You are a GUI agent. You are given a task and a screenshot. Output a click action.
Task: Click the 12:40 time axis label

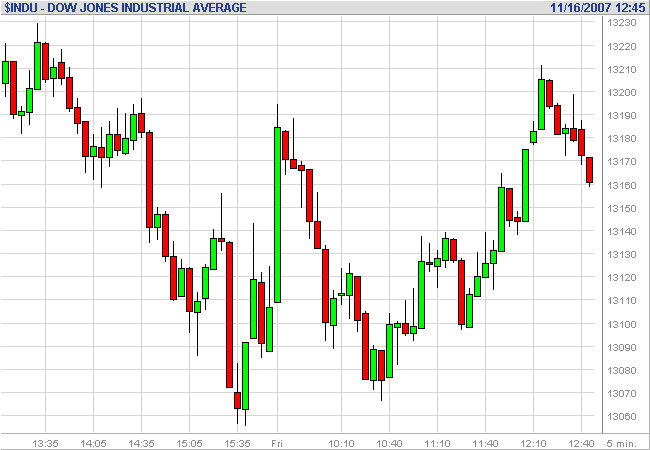pyautogui.click(x=582, y=444)
